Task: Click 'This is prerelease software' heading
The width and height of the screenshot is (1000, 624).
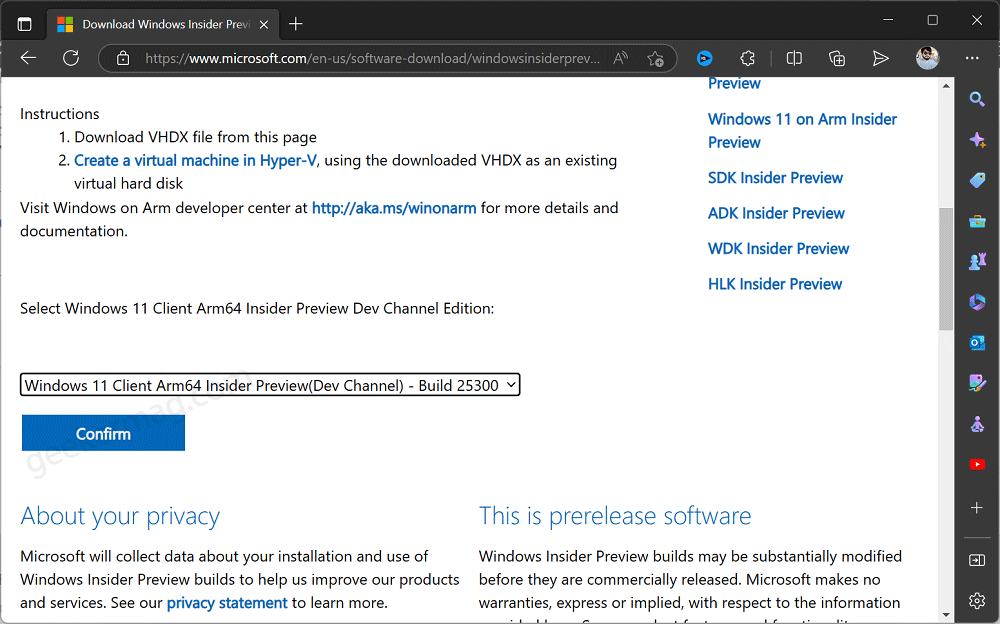Action: pyautogui.click(x=615, y=516)
